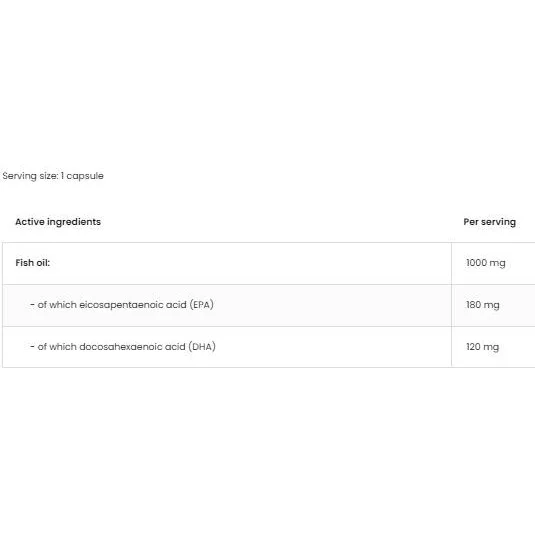This screenshot has width=535, height=535.
Task: Click the 120 mg value cell
Action: 493,347
